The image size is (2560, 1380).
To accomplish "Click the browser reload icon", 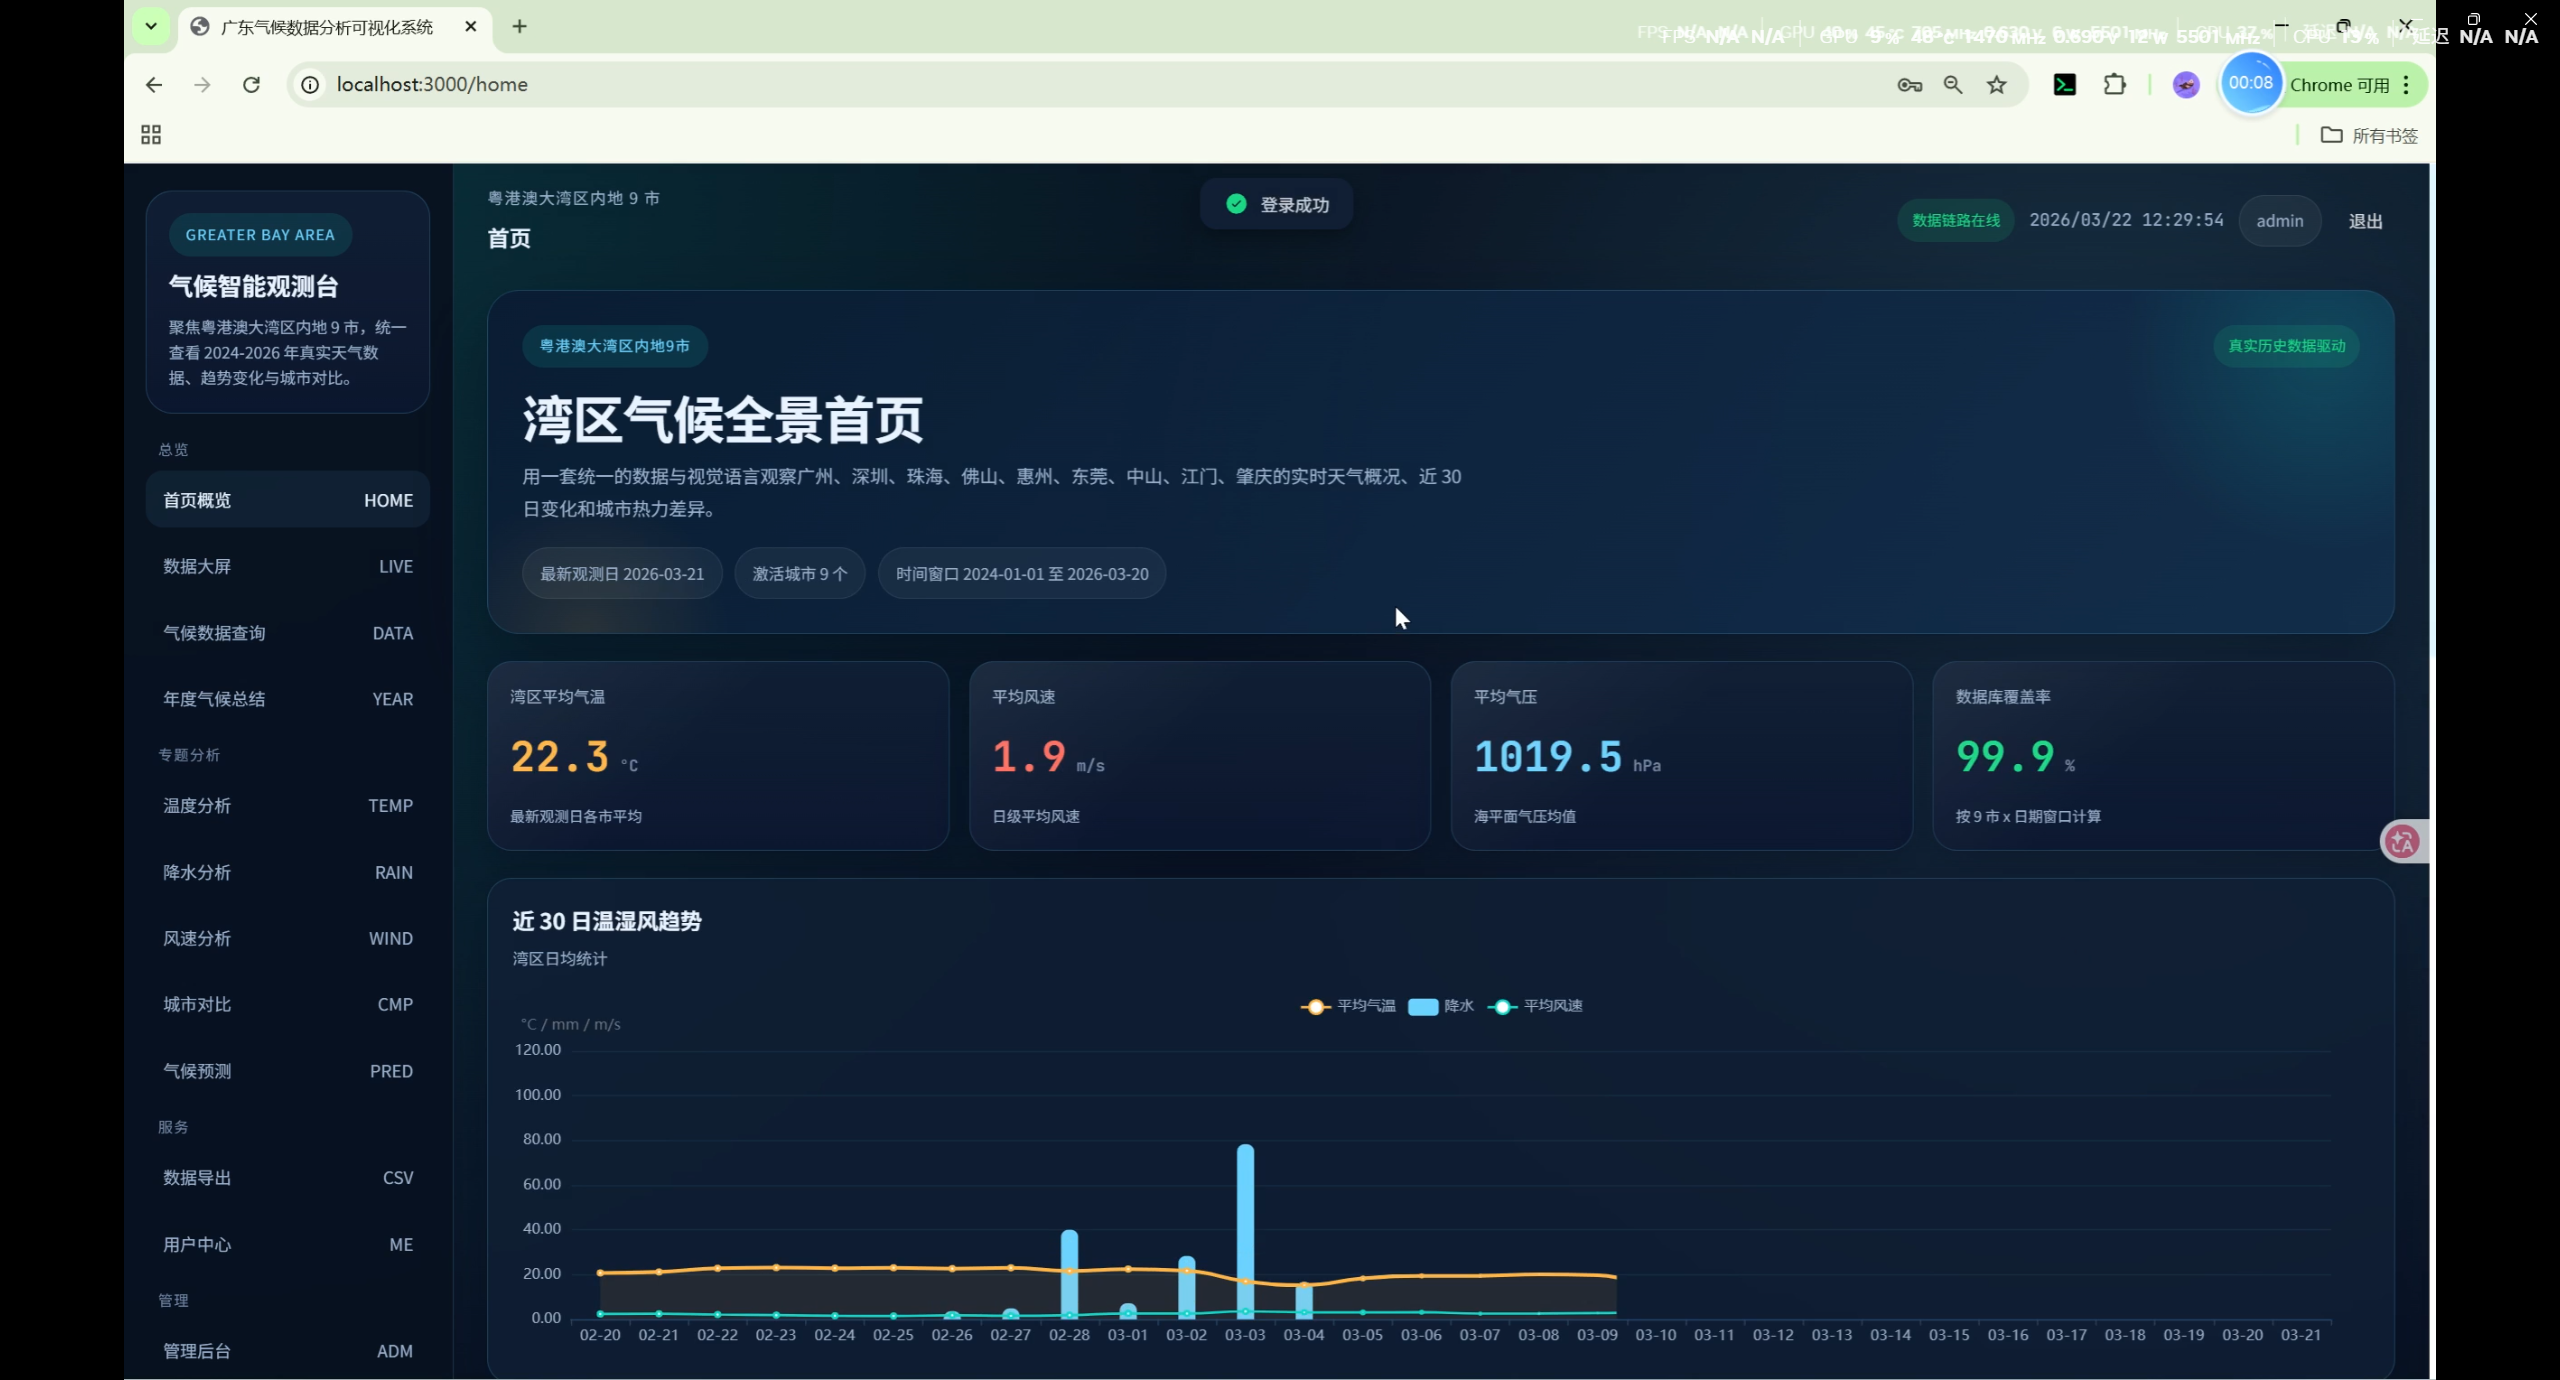I will tap(251, 85).
